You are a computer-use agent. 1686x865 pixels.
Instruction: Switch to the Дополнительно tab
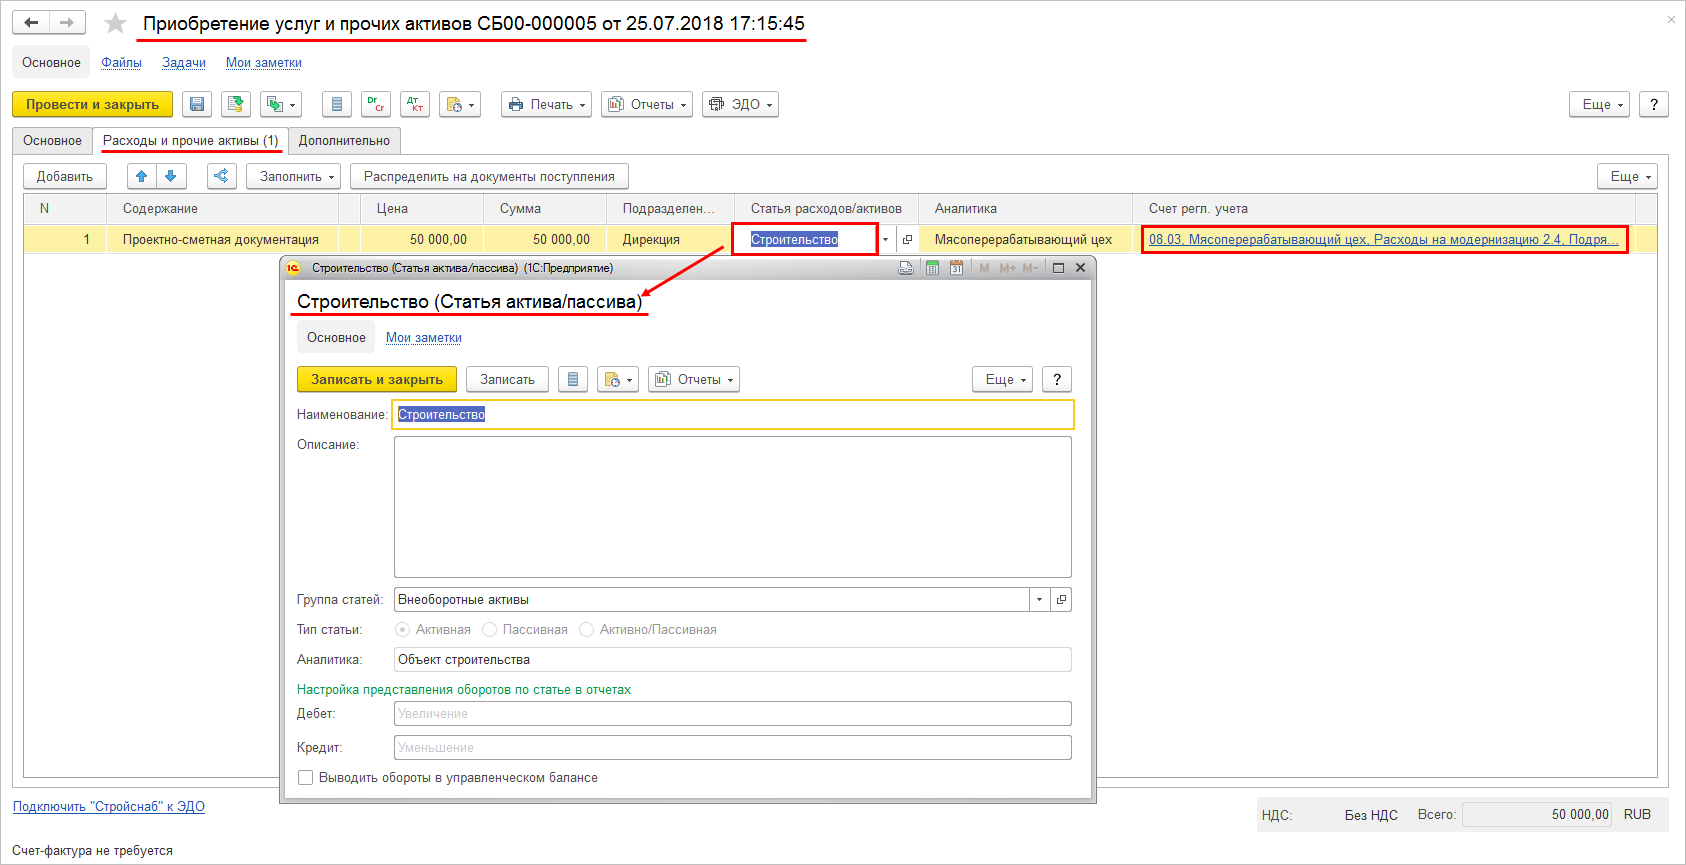pyautogui.click(x=344, y=140)
